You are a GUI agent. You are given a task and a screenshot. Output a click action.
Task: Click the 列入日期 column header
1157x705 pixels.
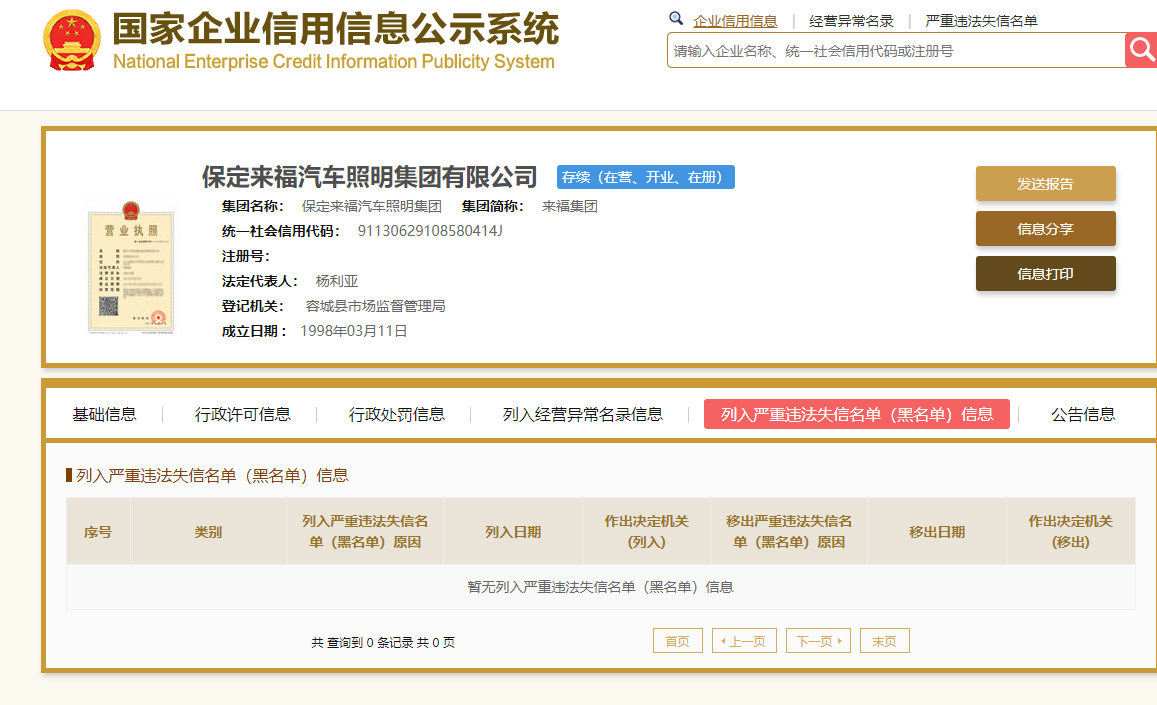513,532
